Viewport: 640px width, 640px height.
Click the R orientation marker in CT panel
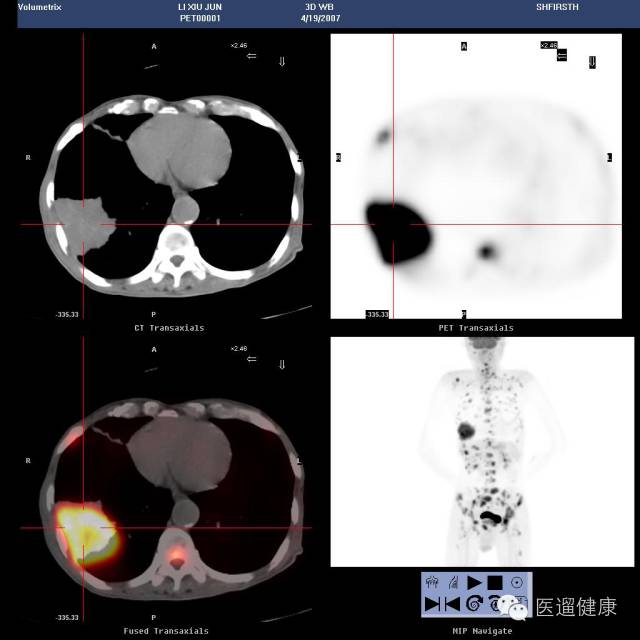tap(28, 158)
